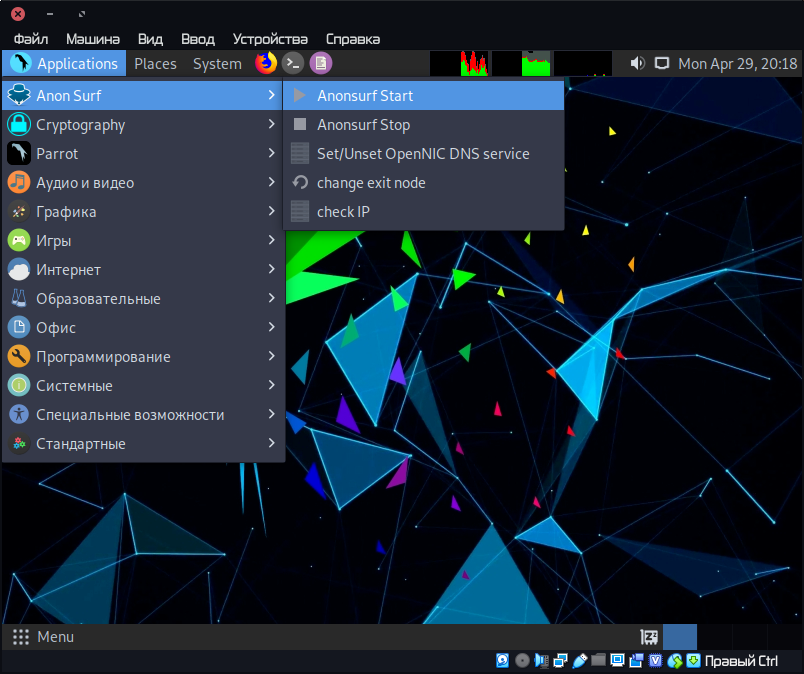The height and width of the screenshot is (674, 804).
Task: Click the CPU system monitor graph
Action: click(x=459, y=64)
